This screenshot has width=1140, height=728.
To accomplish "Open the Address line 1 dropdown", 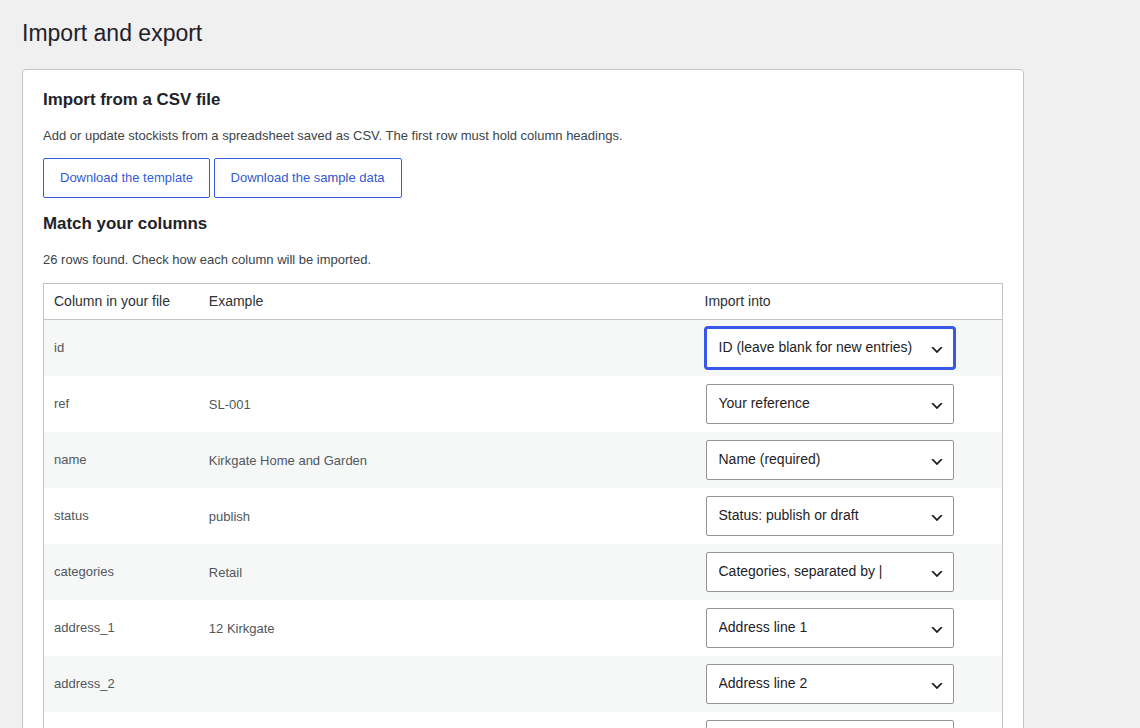I will pos(830,628).
